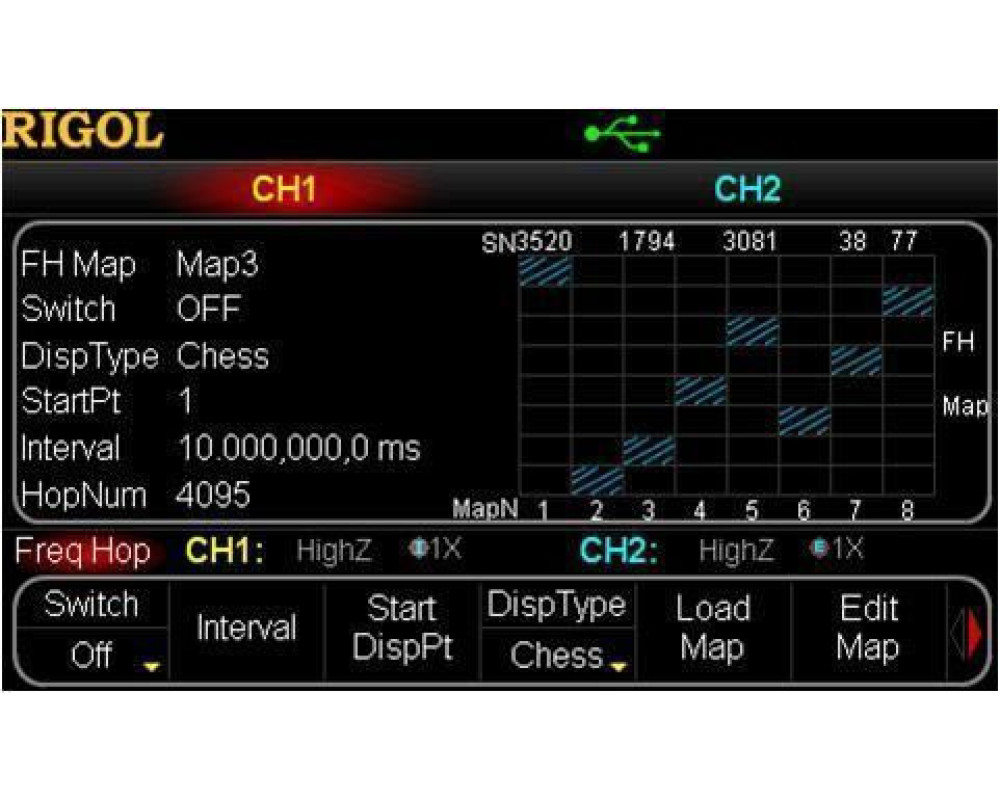Select the hatched cell in column 5
The width and height of the screenshot is (1000, 800).
[x=753, y=331]
